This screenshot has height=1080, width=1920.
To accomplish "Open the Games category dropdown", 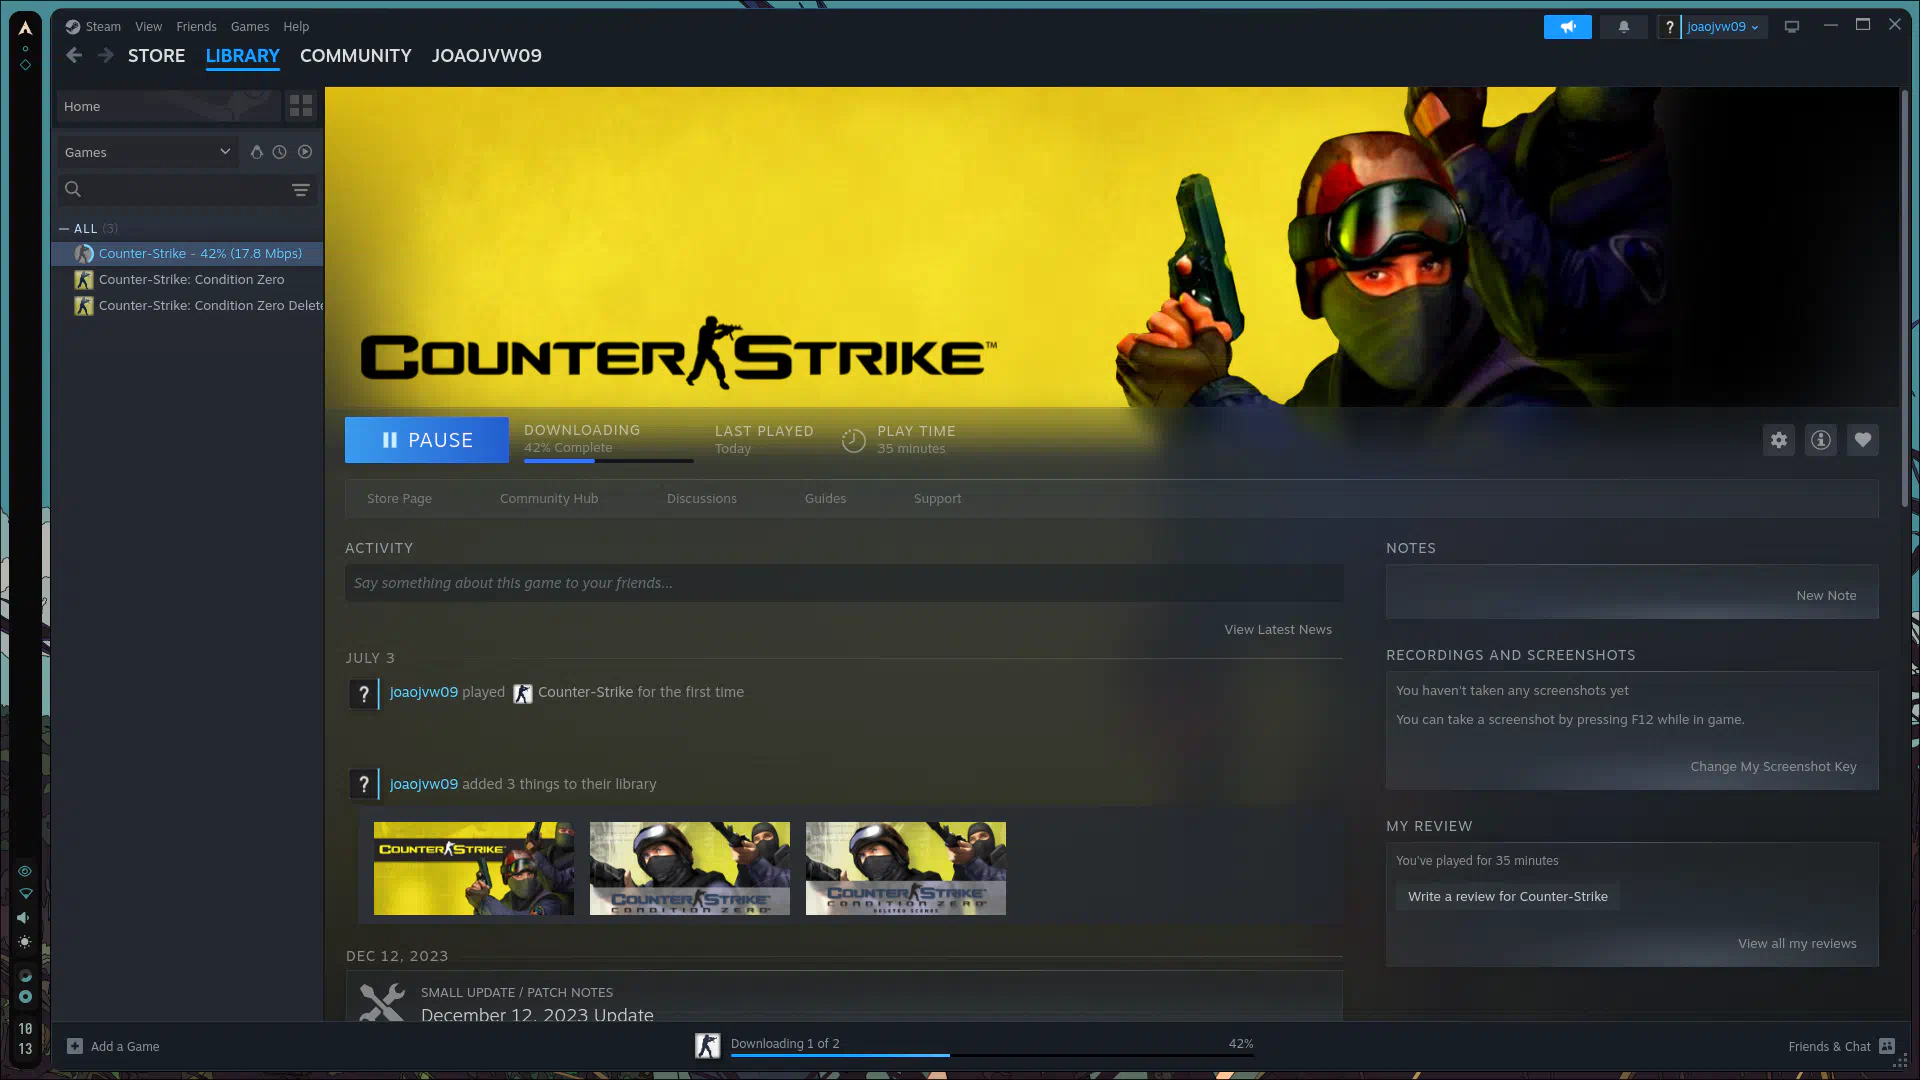I will tap(147, 152).
